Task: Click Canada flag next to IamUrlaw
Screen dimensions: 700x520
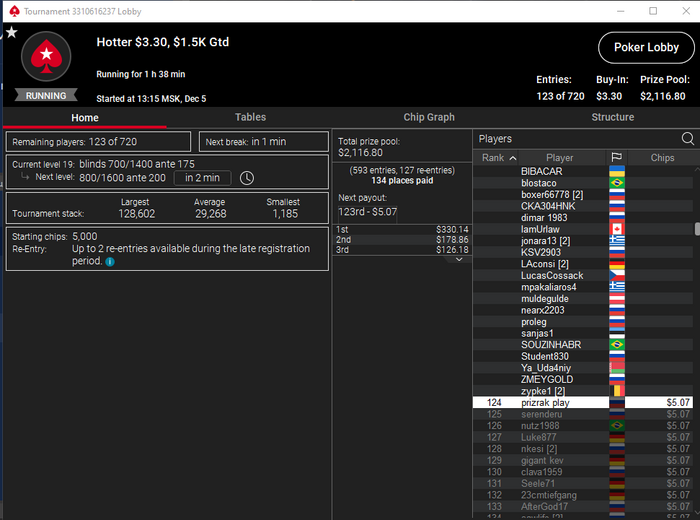Action: pyautogui.click(x=617, y=229)
